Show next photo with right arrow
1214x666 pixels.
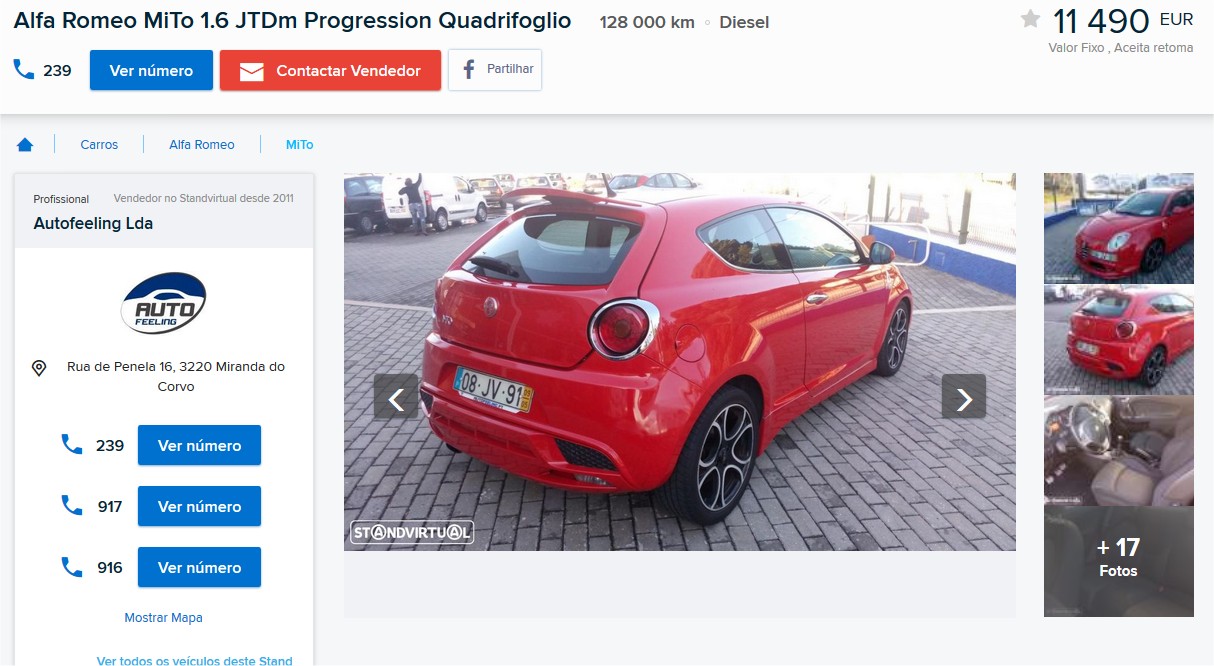[964, 397]
